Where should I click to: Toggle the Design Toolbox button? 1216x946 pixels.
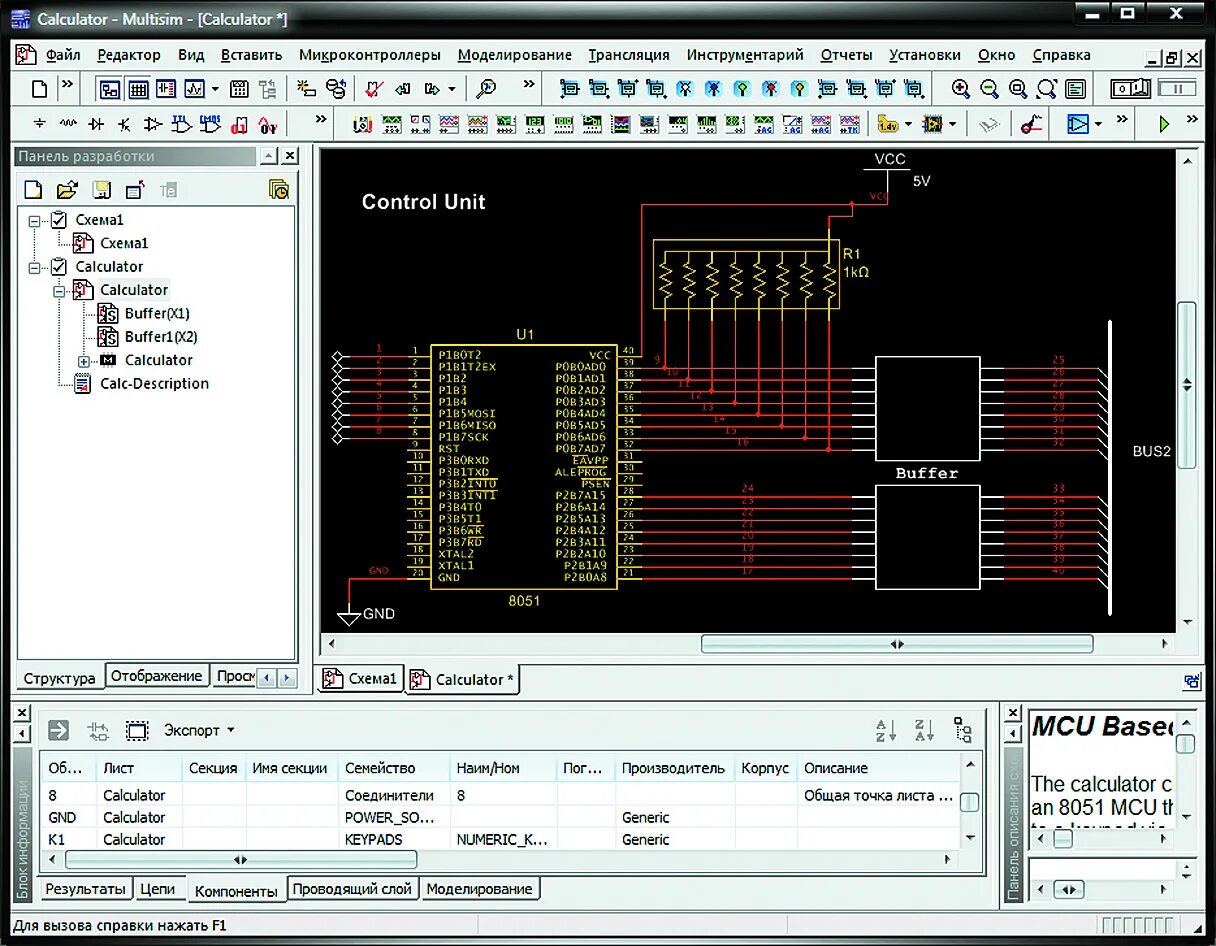[x=110, y=89]
